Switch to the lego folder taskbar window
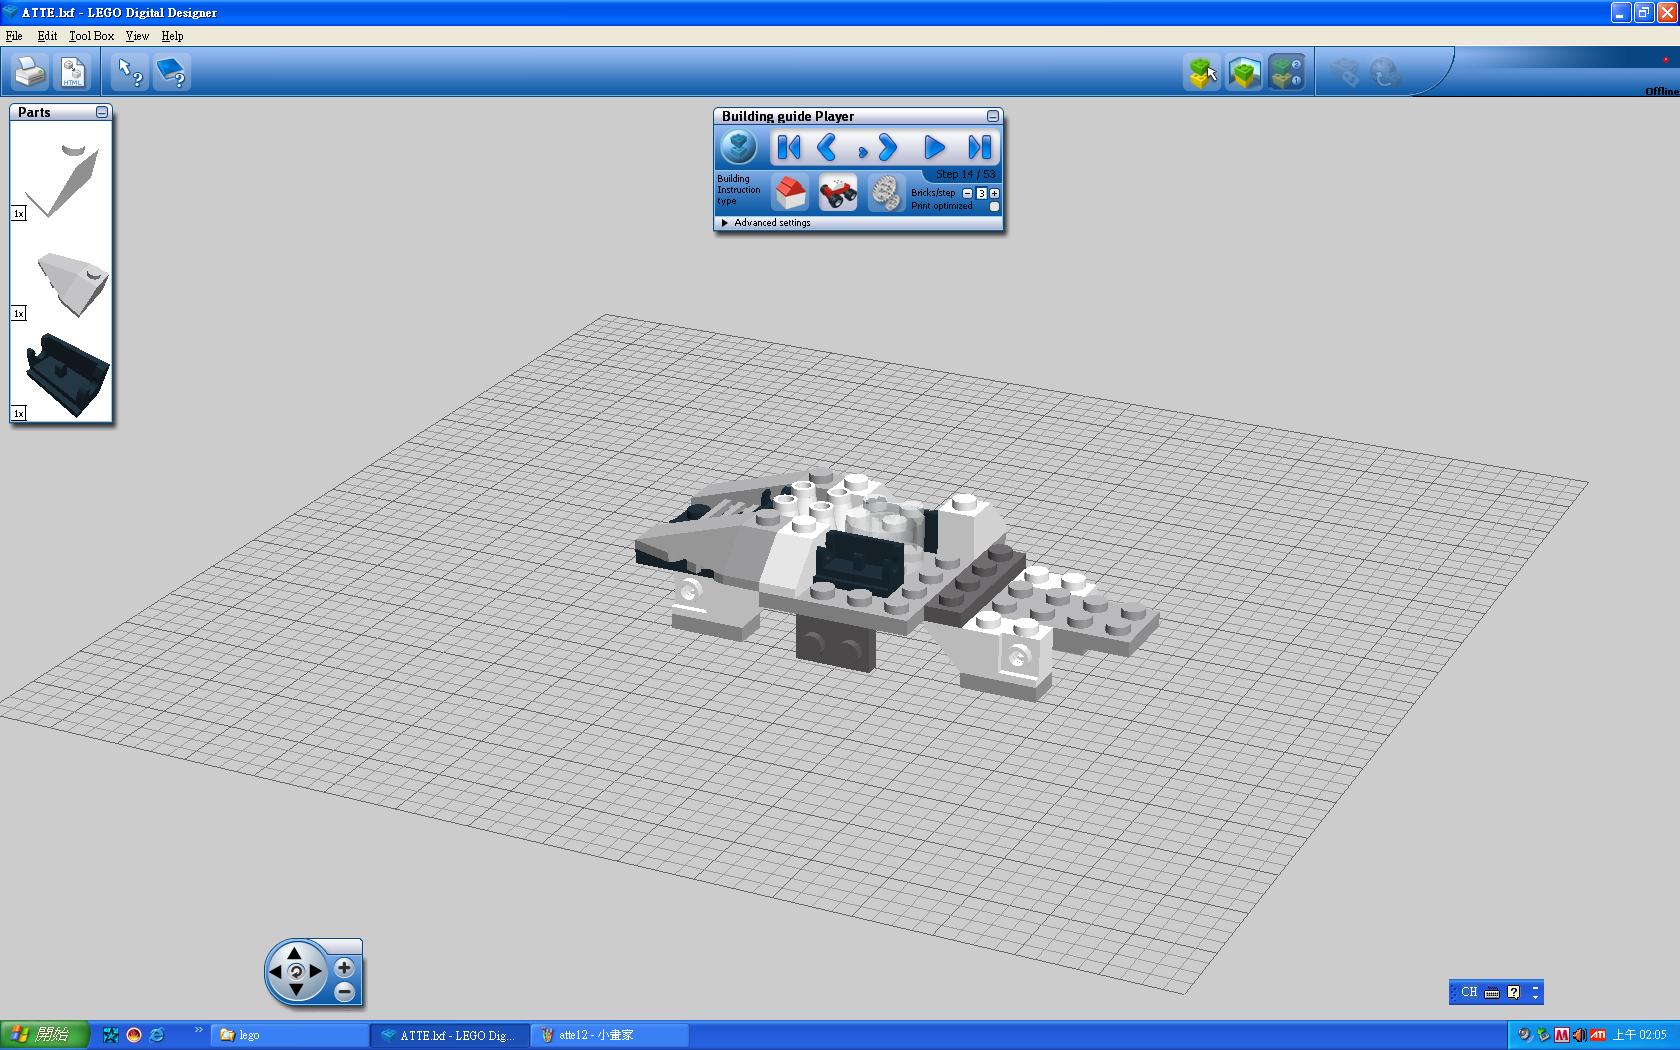The width and height of the screenshot is (1680, 1050). click(290, 1035)
